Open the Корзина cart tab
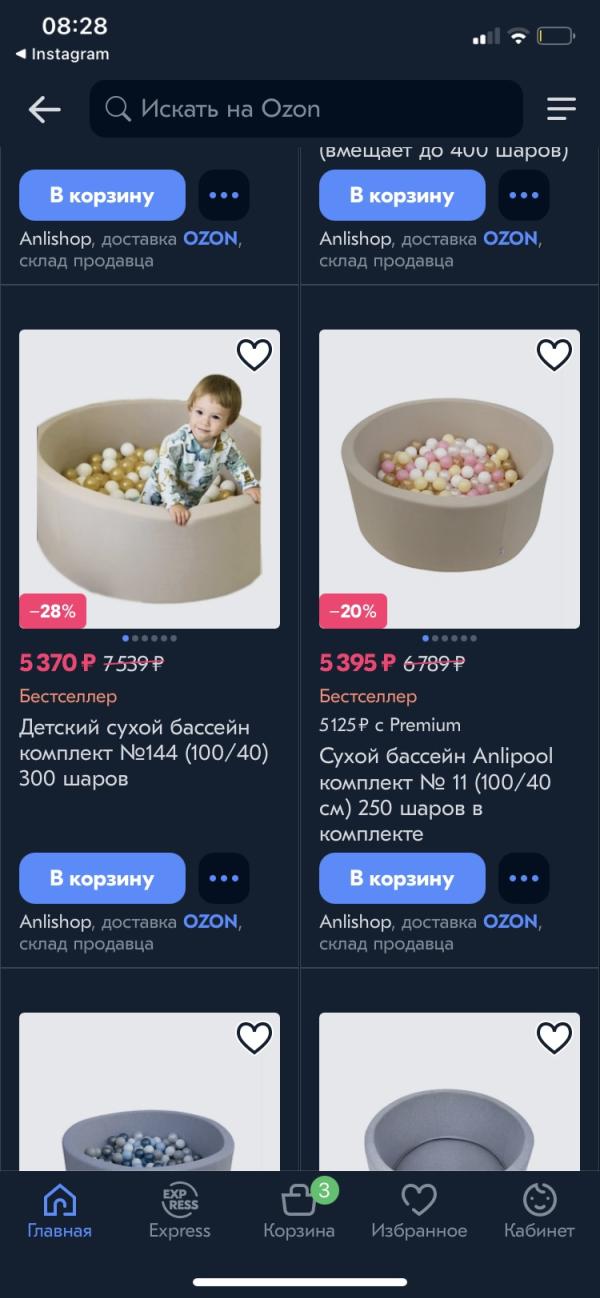Screen dimensions: 600x1298 [299, 1209]
